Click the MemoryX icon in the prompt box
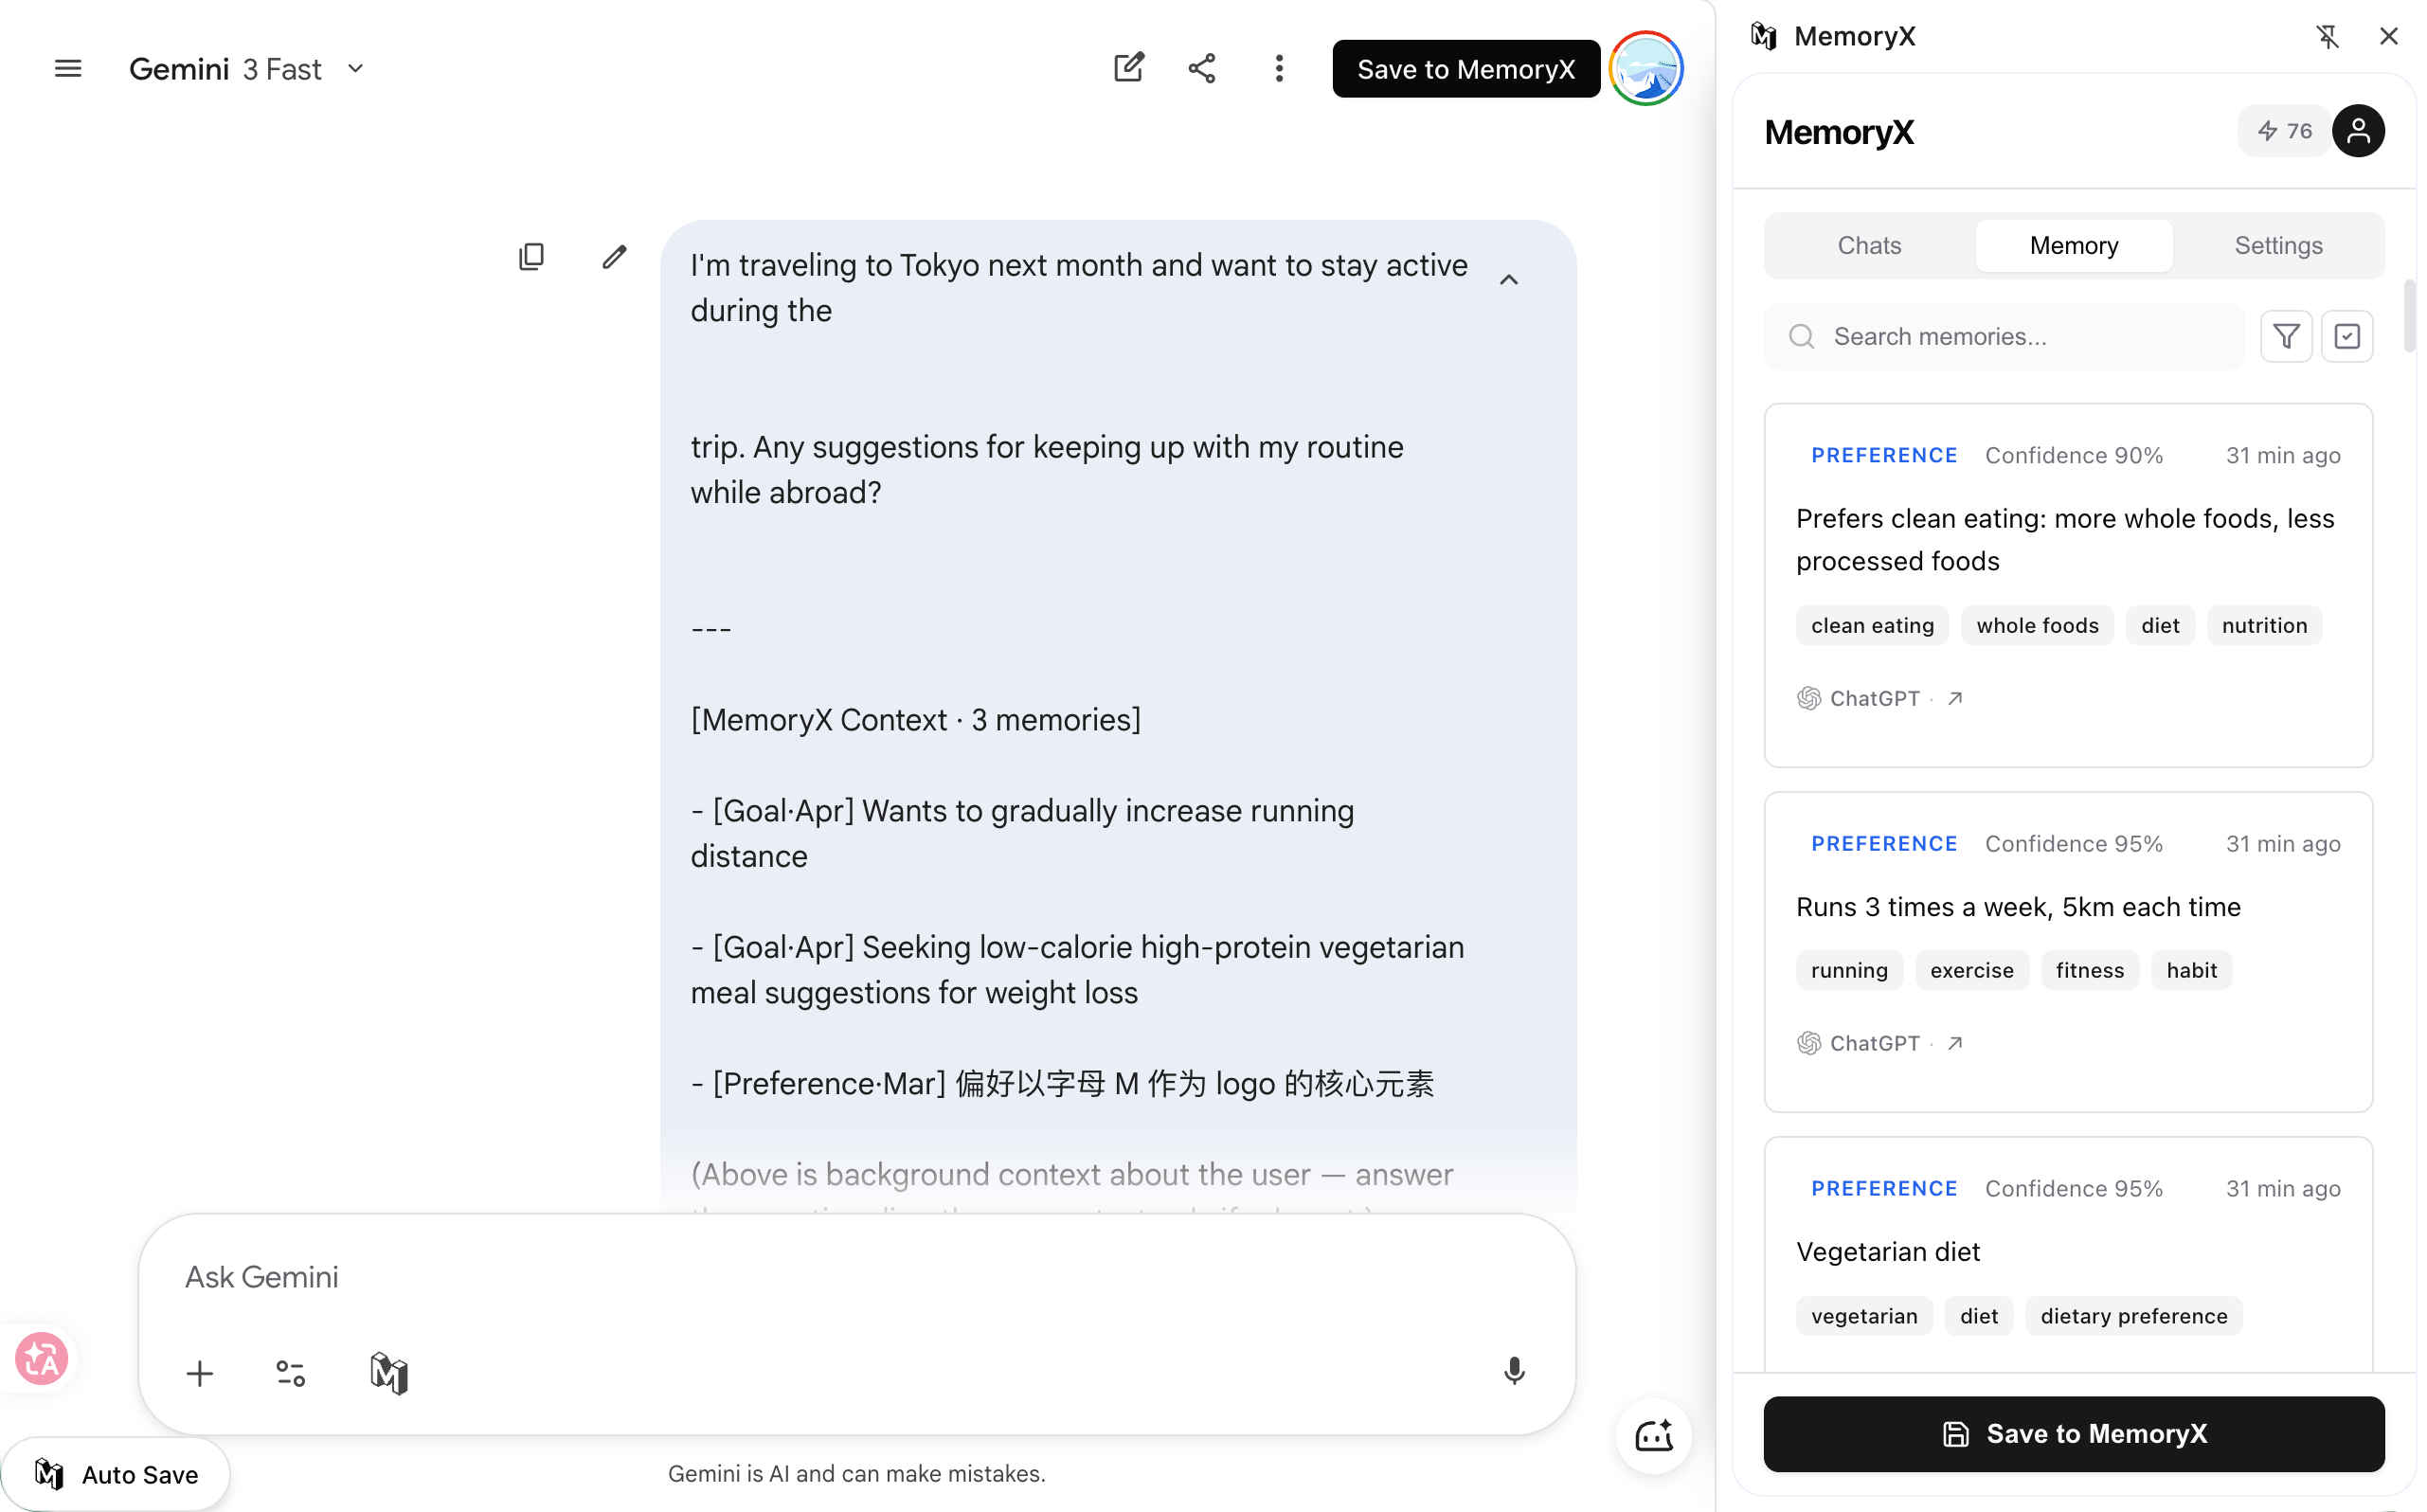 pos(389,1373)
